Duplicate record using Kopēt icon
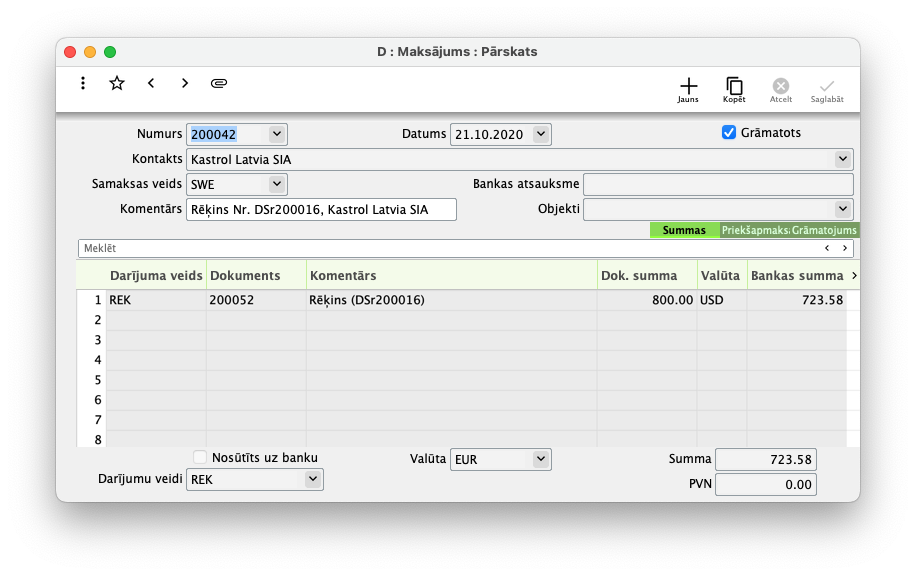This screenshot has height=576, width=916. pyautogui.click(x=734, y=90)
